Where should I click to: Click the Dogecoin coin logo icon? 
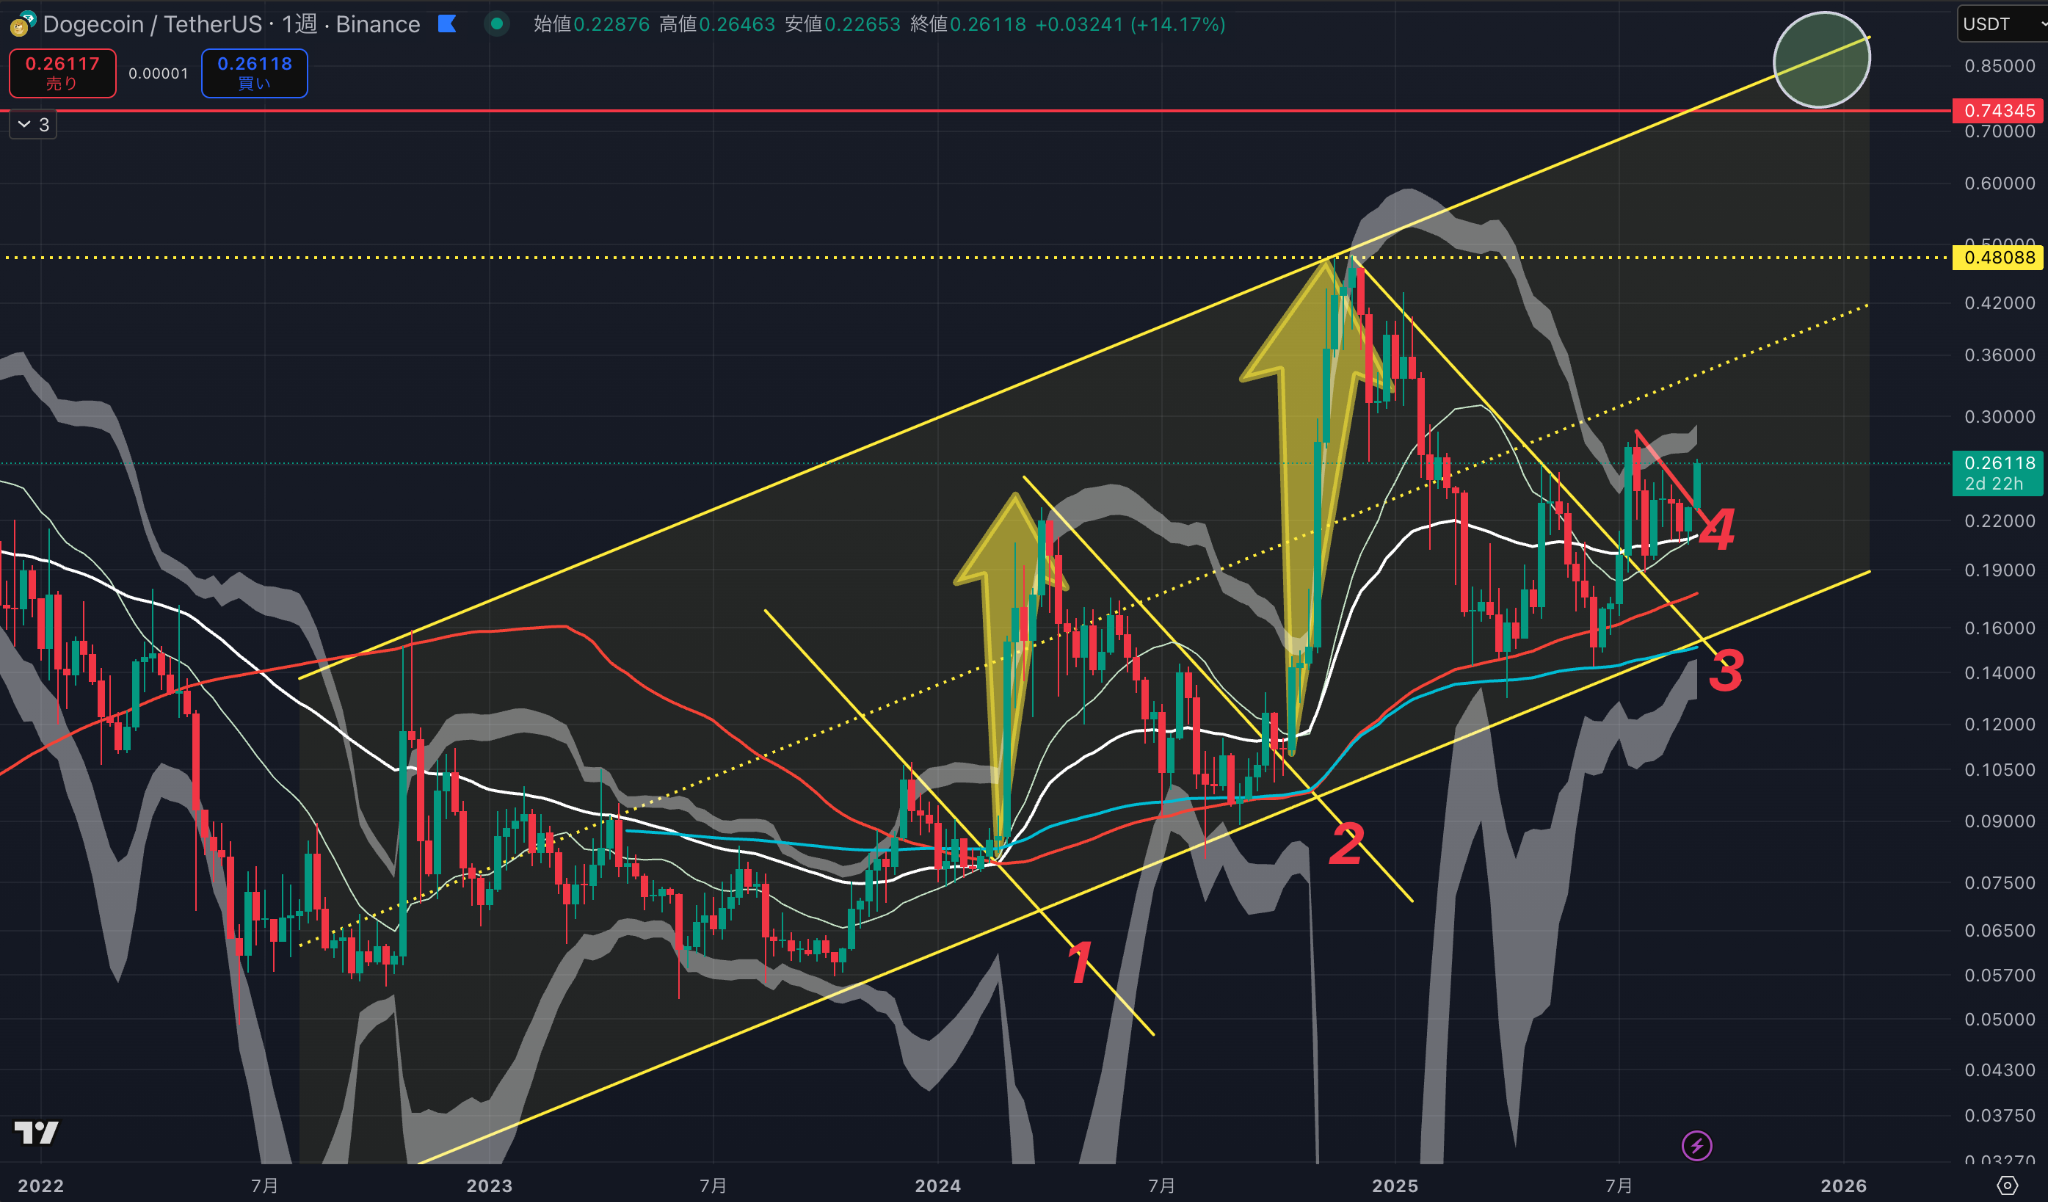pyautogui.click(x=22, y=24)
